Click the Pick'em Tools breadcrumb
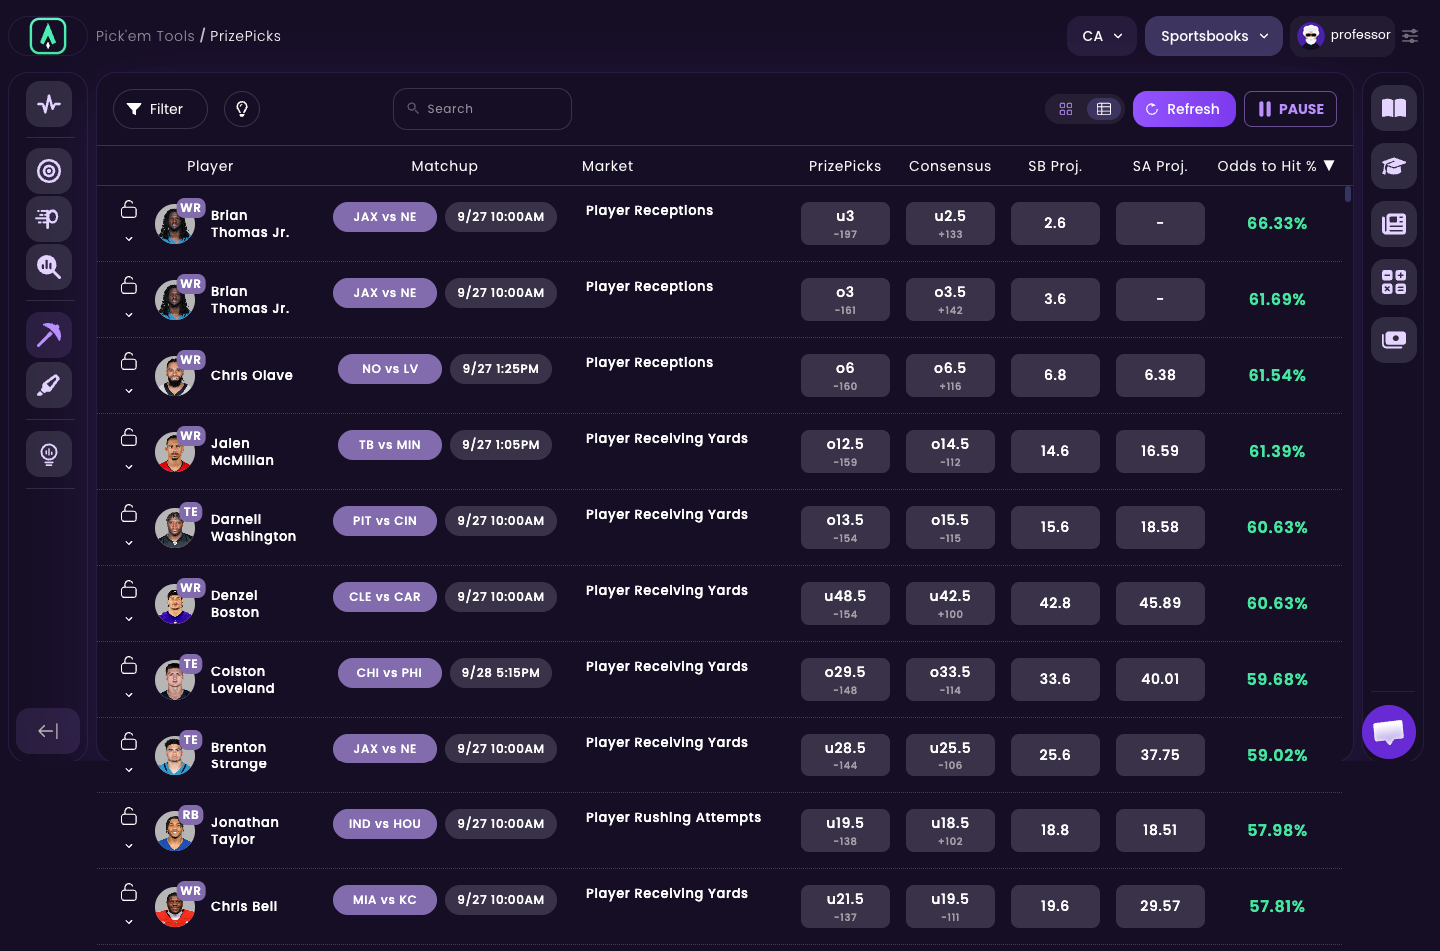 [145, 36]
